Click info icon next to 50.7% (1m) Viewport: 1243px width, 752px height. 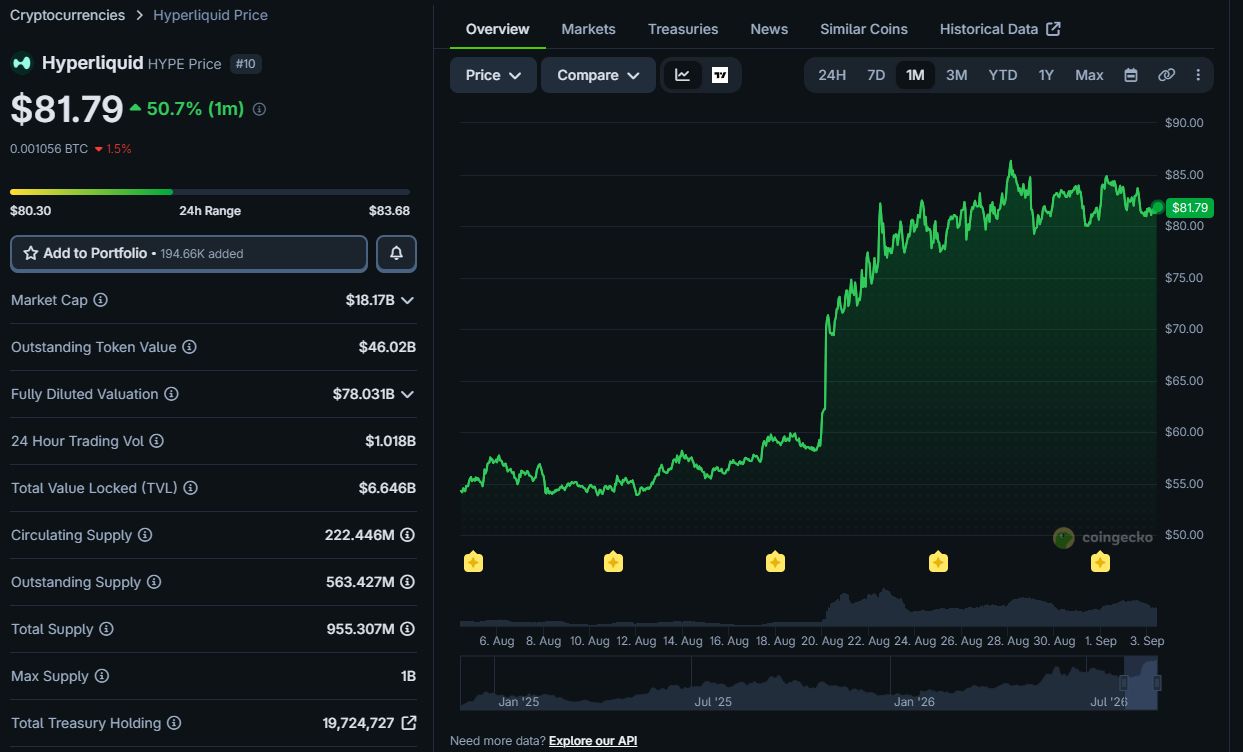[259, 109]
